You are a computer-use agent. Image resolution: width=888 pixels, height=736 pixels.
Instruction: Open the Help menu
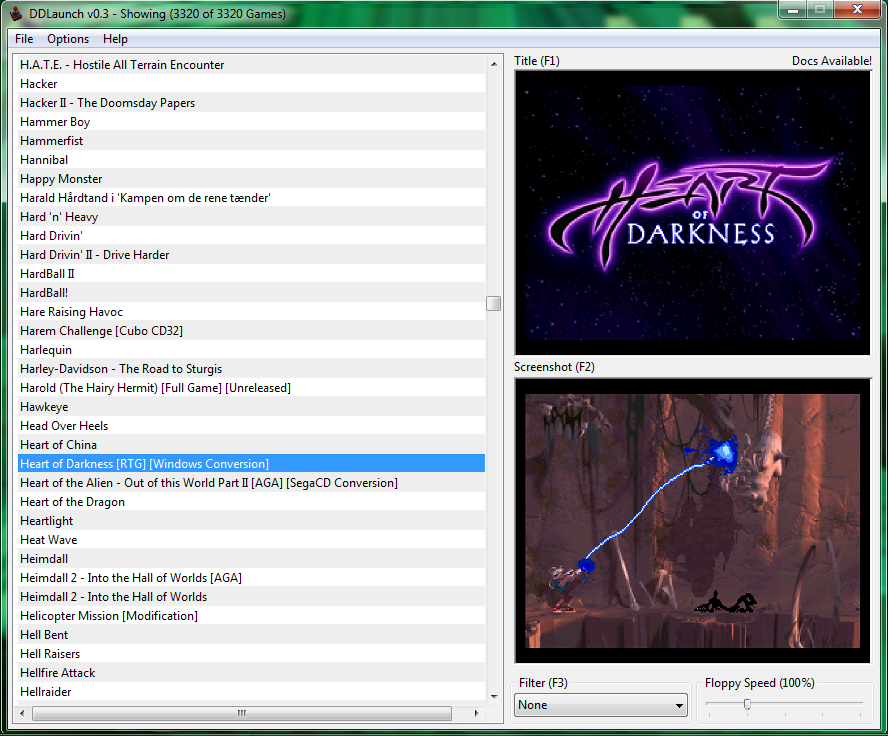116,39
